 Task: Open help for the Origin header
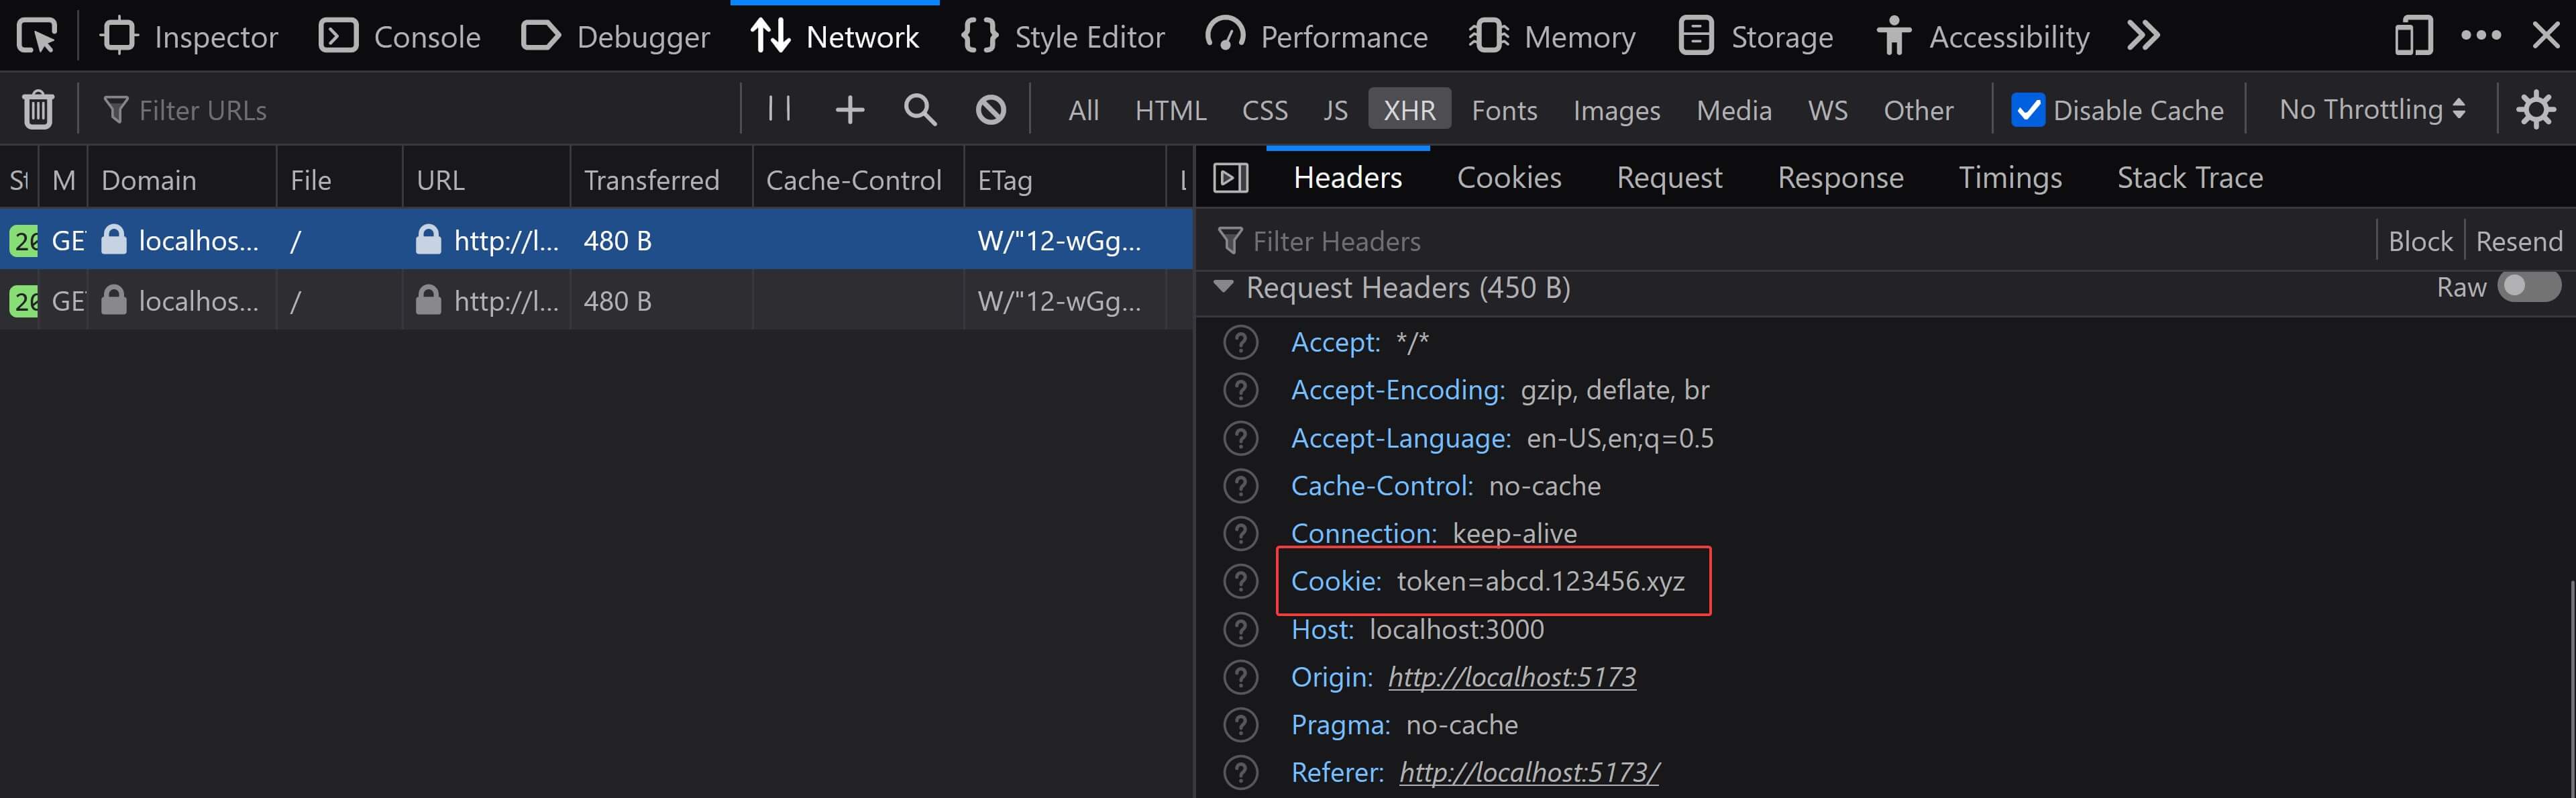tap(1240, 677)
